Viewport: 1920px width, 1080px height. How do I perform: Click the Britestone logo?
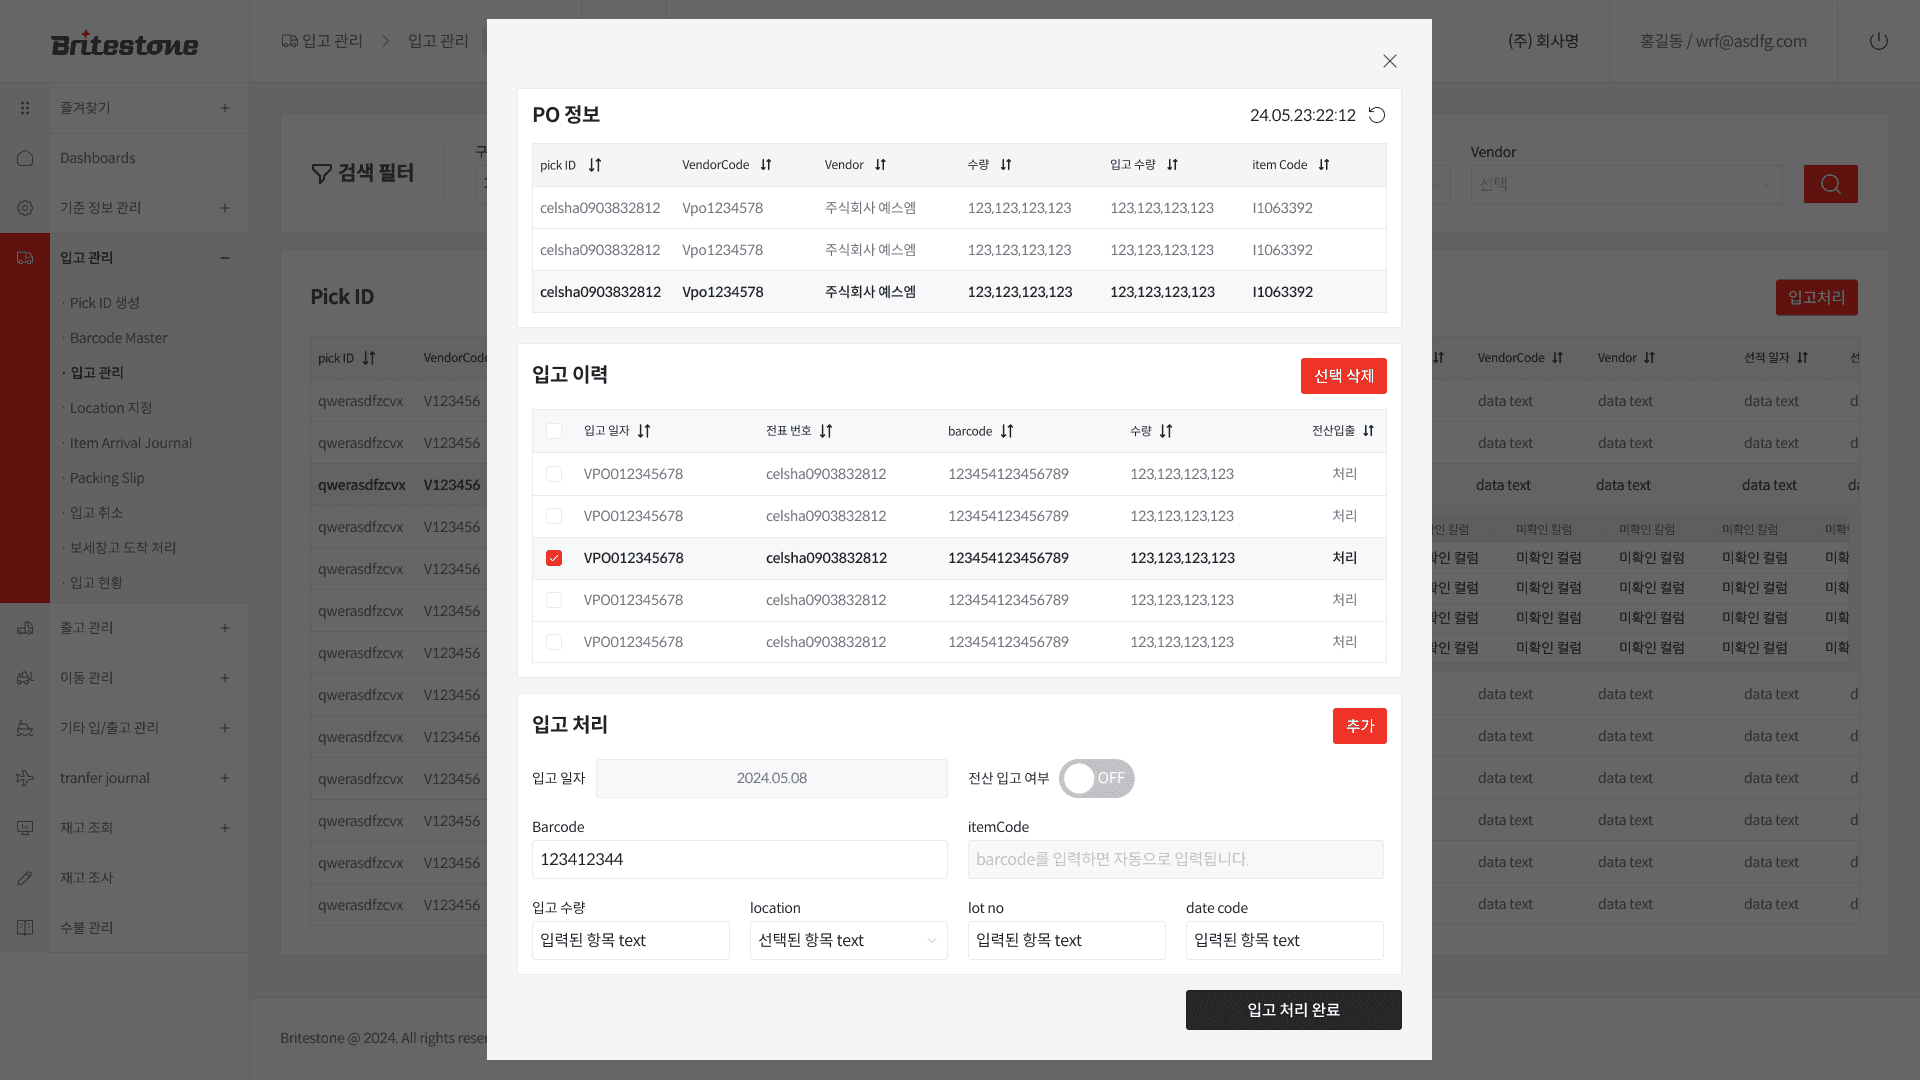point(124,43)
